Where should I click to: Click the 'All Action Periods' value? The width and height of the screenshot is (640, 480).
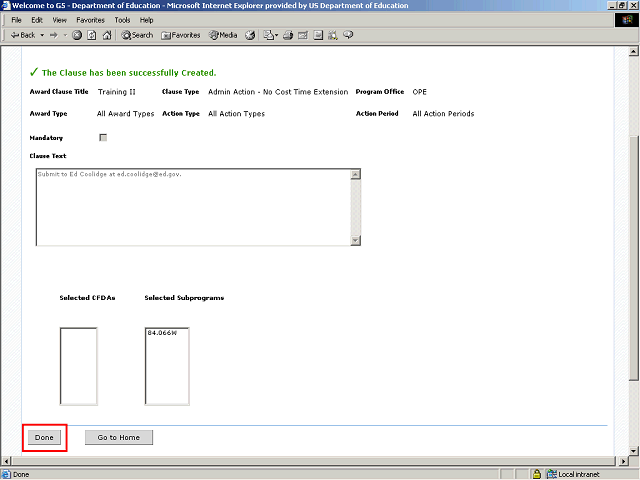pyautogui.click(x=443, y=114)
